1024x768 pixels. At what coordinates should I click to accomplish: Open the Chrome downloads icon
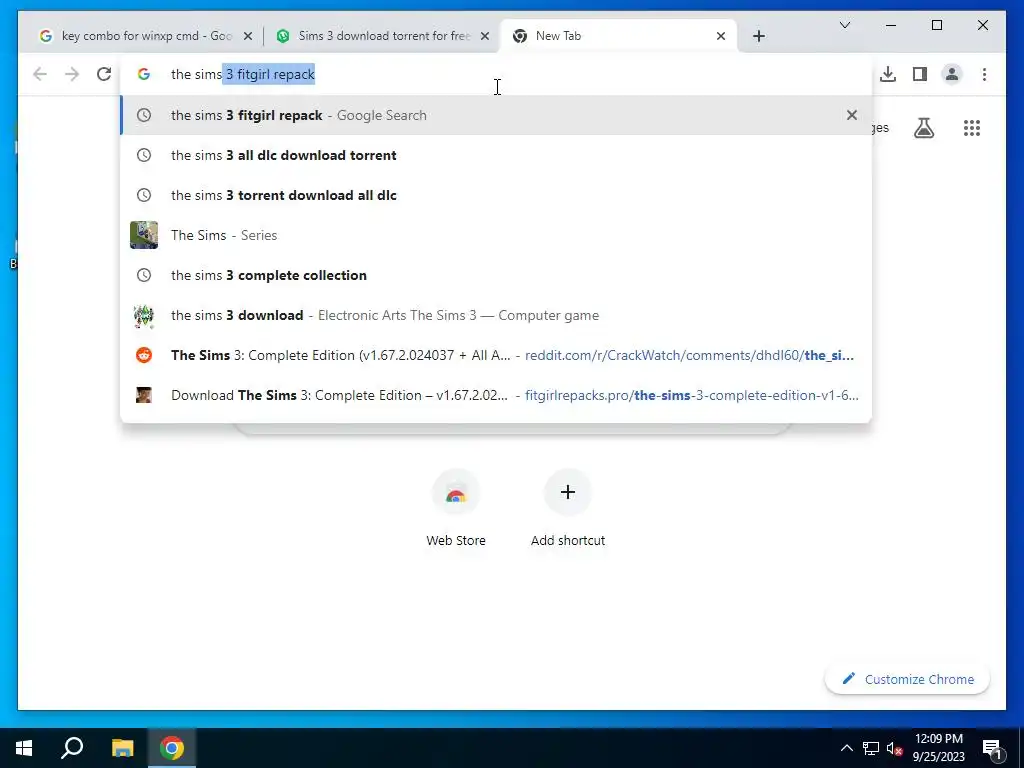click(x=888, y=74)
